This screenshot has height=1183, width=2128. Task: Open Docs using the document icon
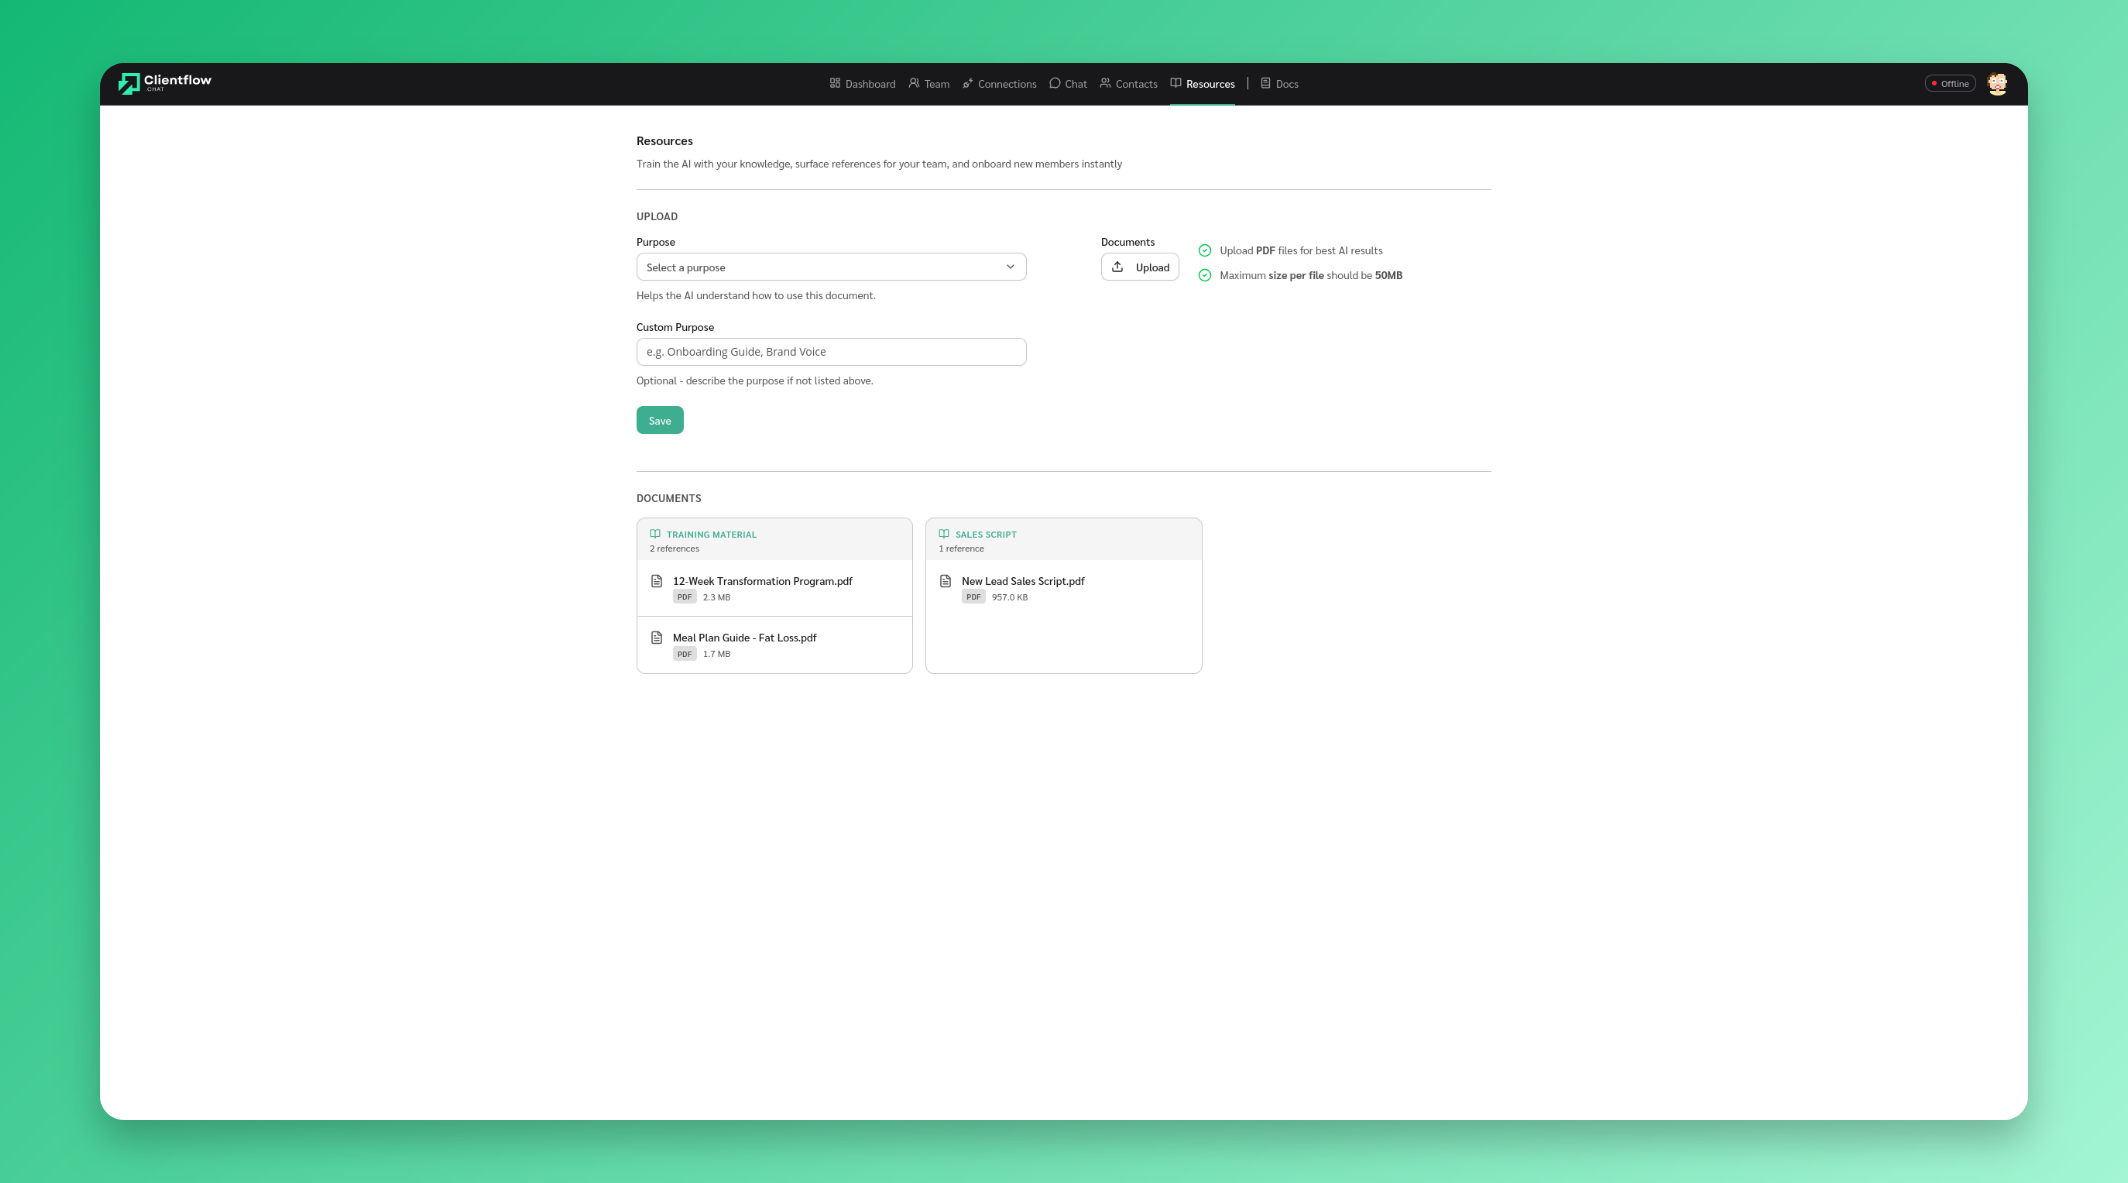click(x=1265, y=84)
